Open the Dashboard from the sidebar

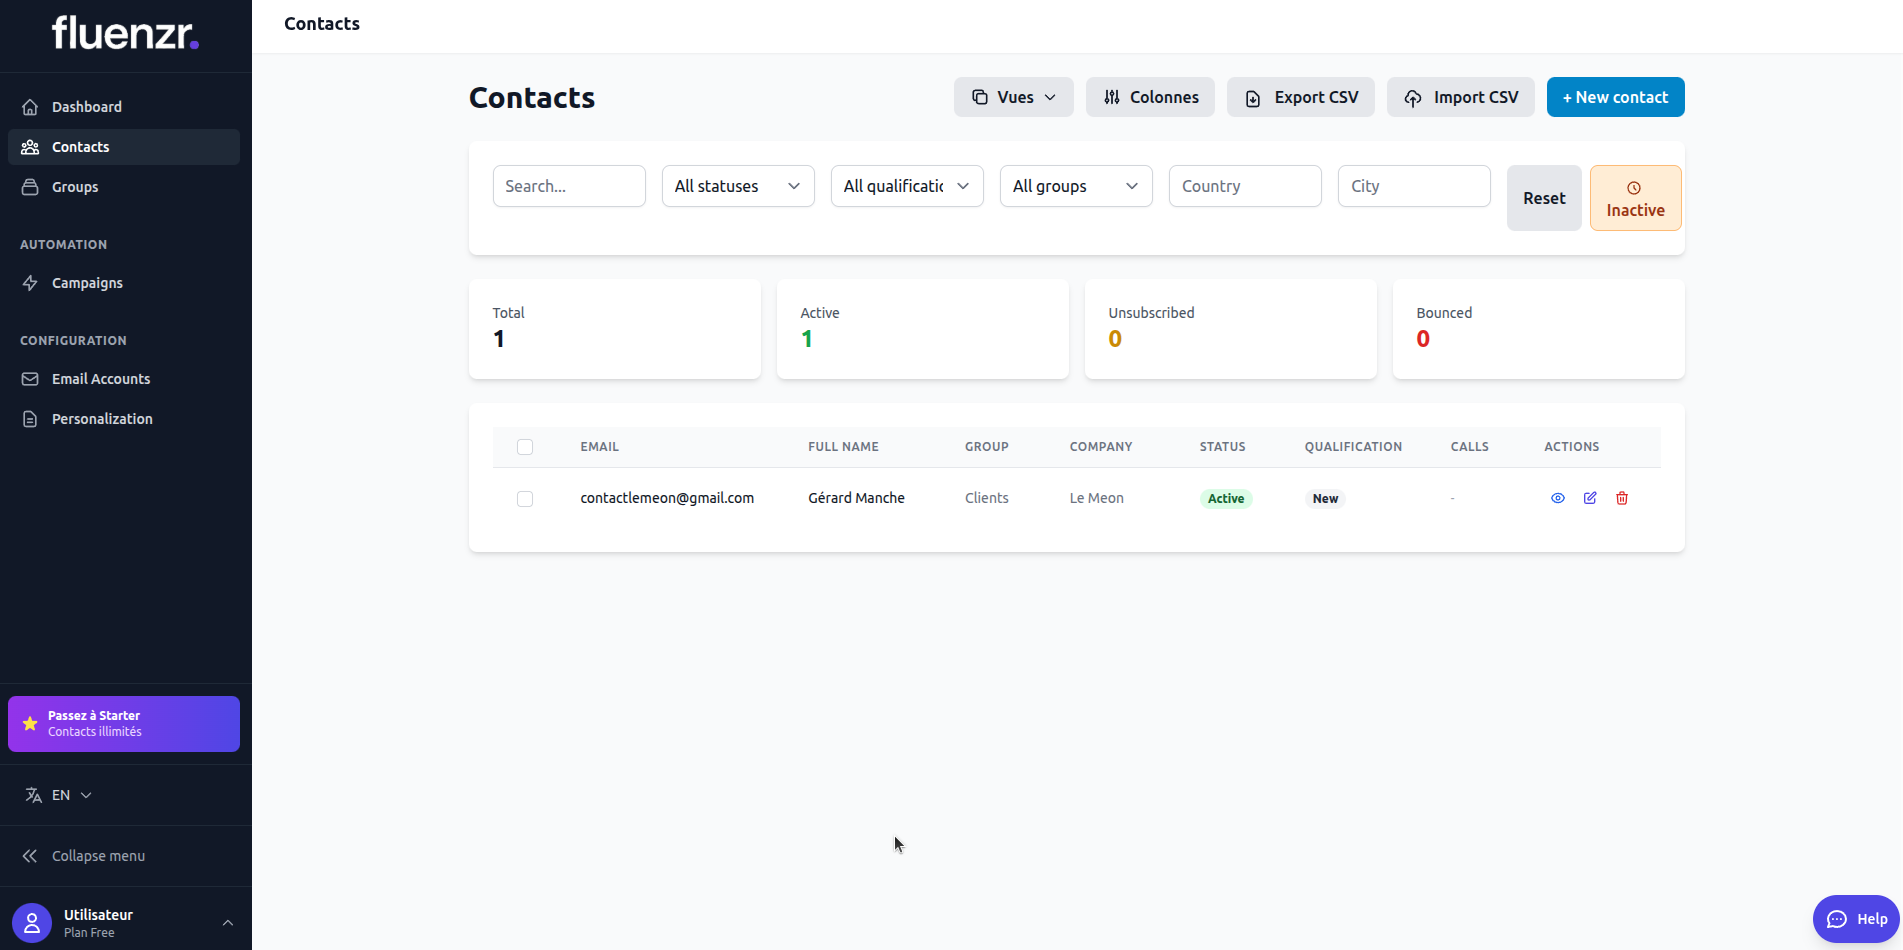[86, 106]
